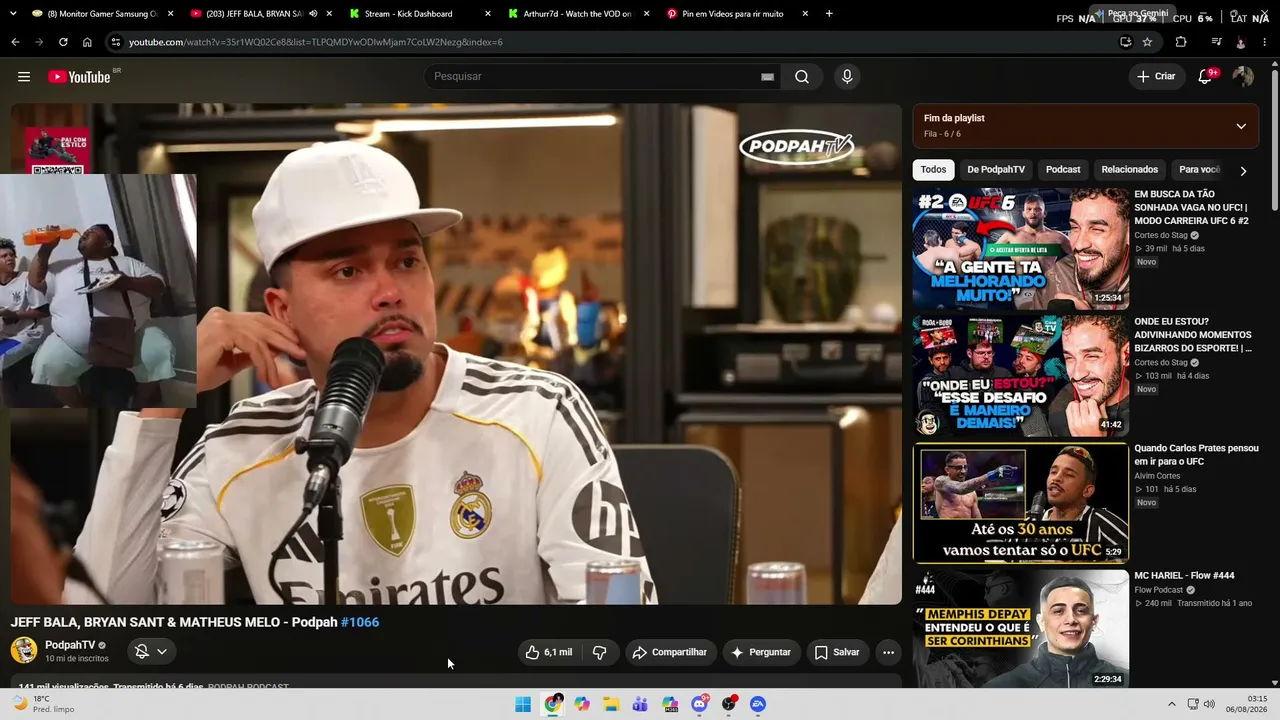1280x720 pixels.
Task: Open the PodpahTV channel name link
Action: pyautogui.click(x=70, y=645)
